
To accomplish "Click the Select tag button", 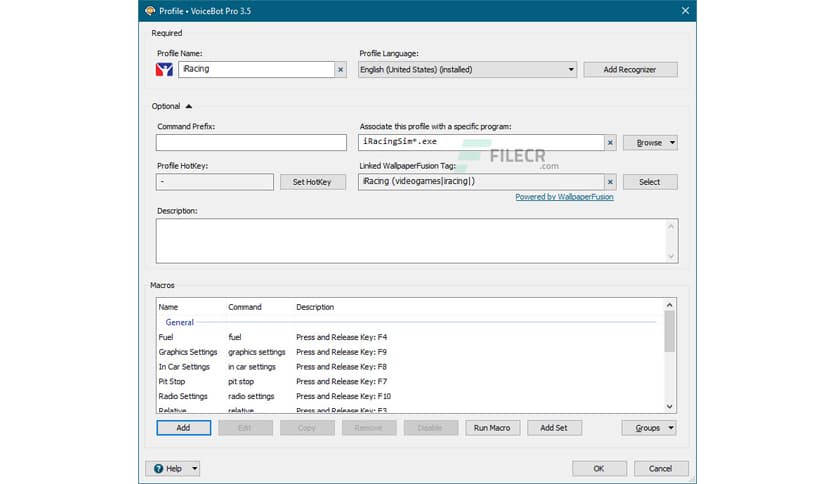I will 650,182.
